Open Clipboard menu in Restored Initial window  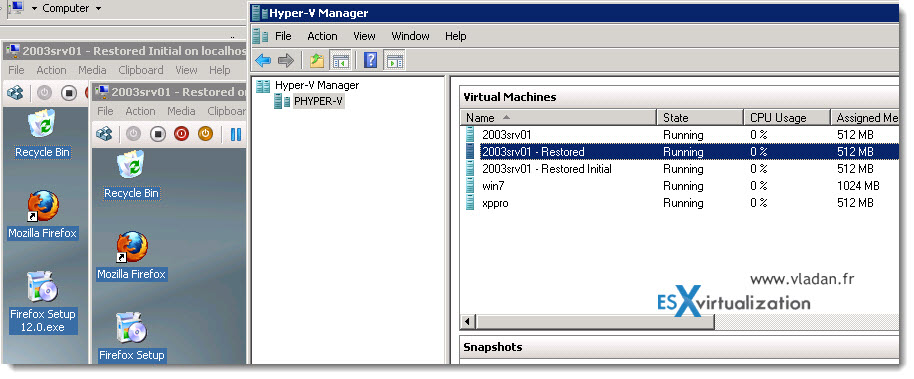[x=140, y=70]
